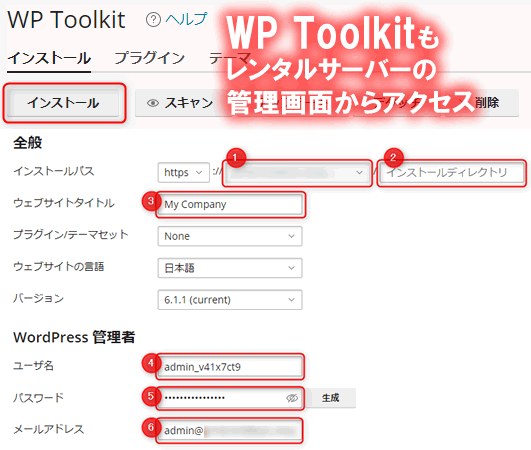This screenshot has height=450, width=531.
Task: Click the 生成 password button
Action: click(330, 398)
